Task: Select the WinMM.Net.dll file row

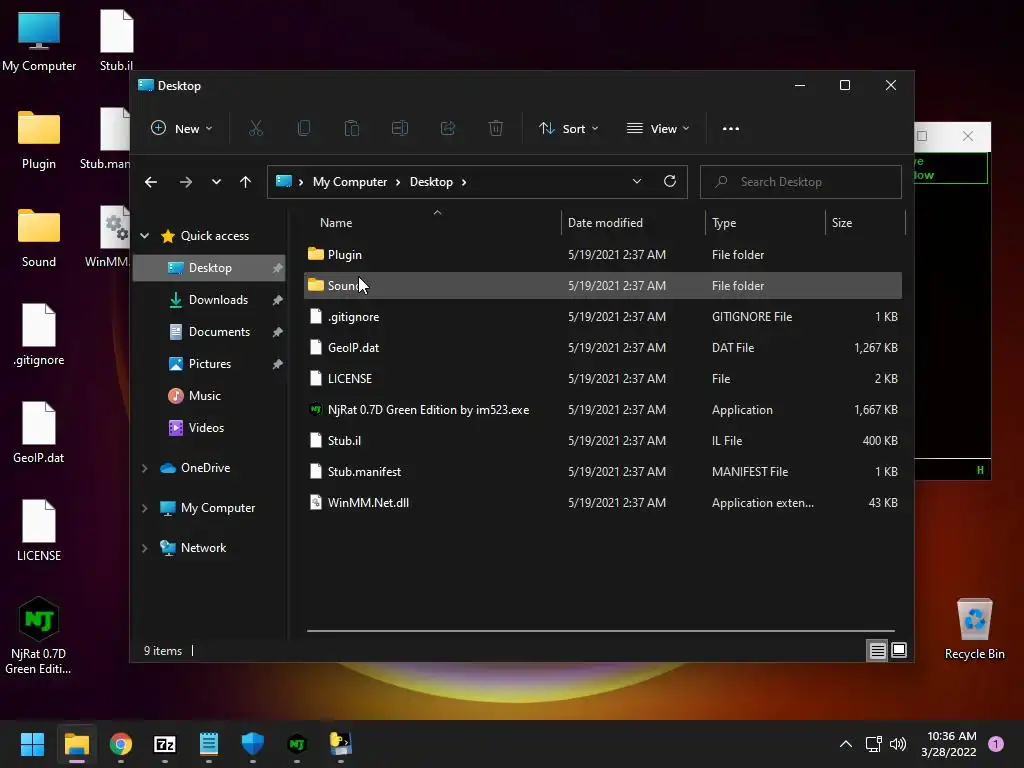Action: [604, 503]
